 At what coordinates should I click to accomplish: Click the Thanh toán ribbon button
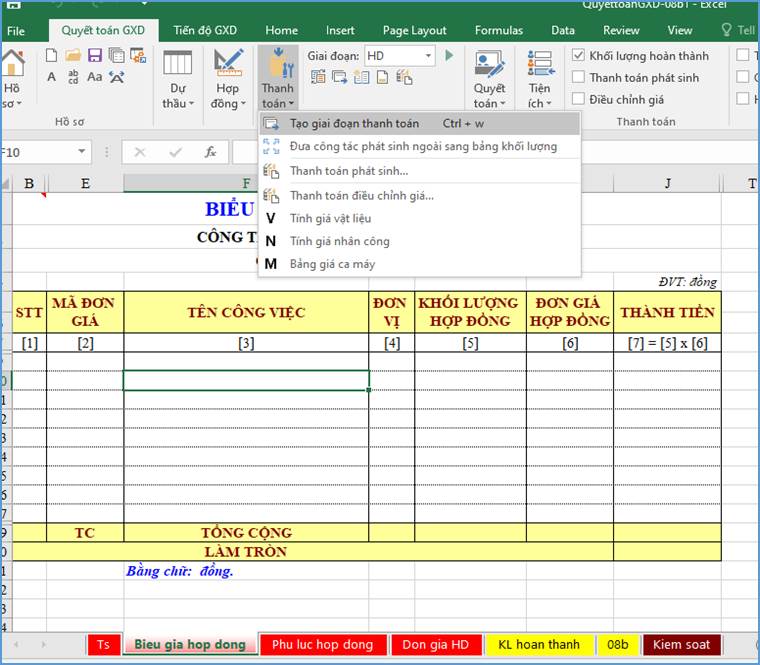click(277, 77)
